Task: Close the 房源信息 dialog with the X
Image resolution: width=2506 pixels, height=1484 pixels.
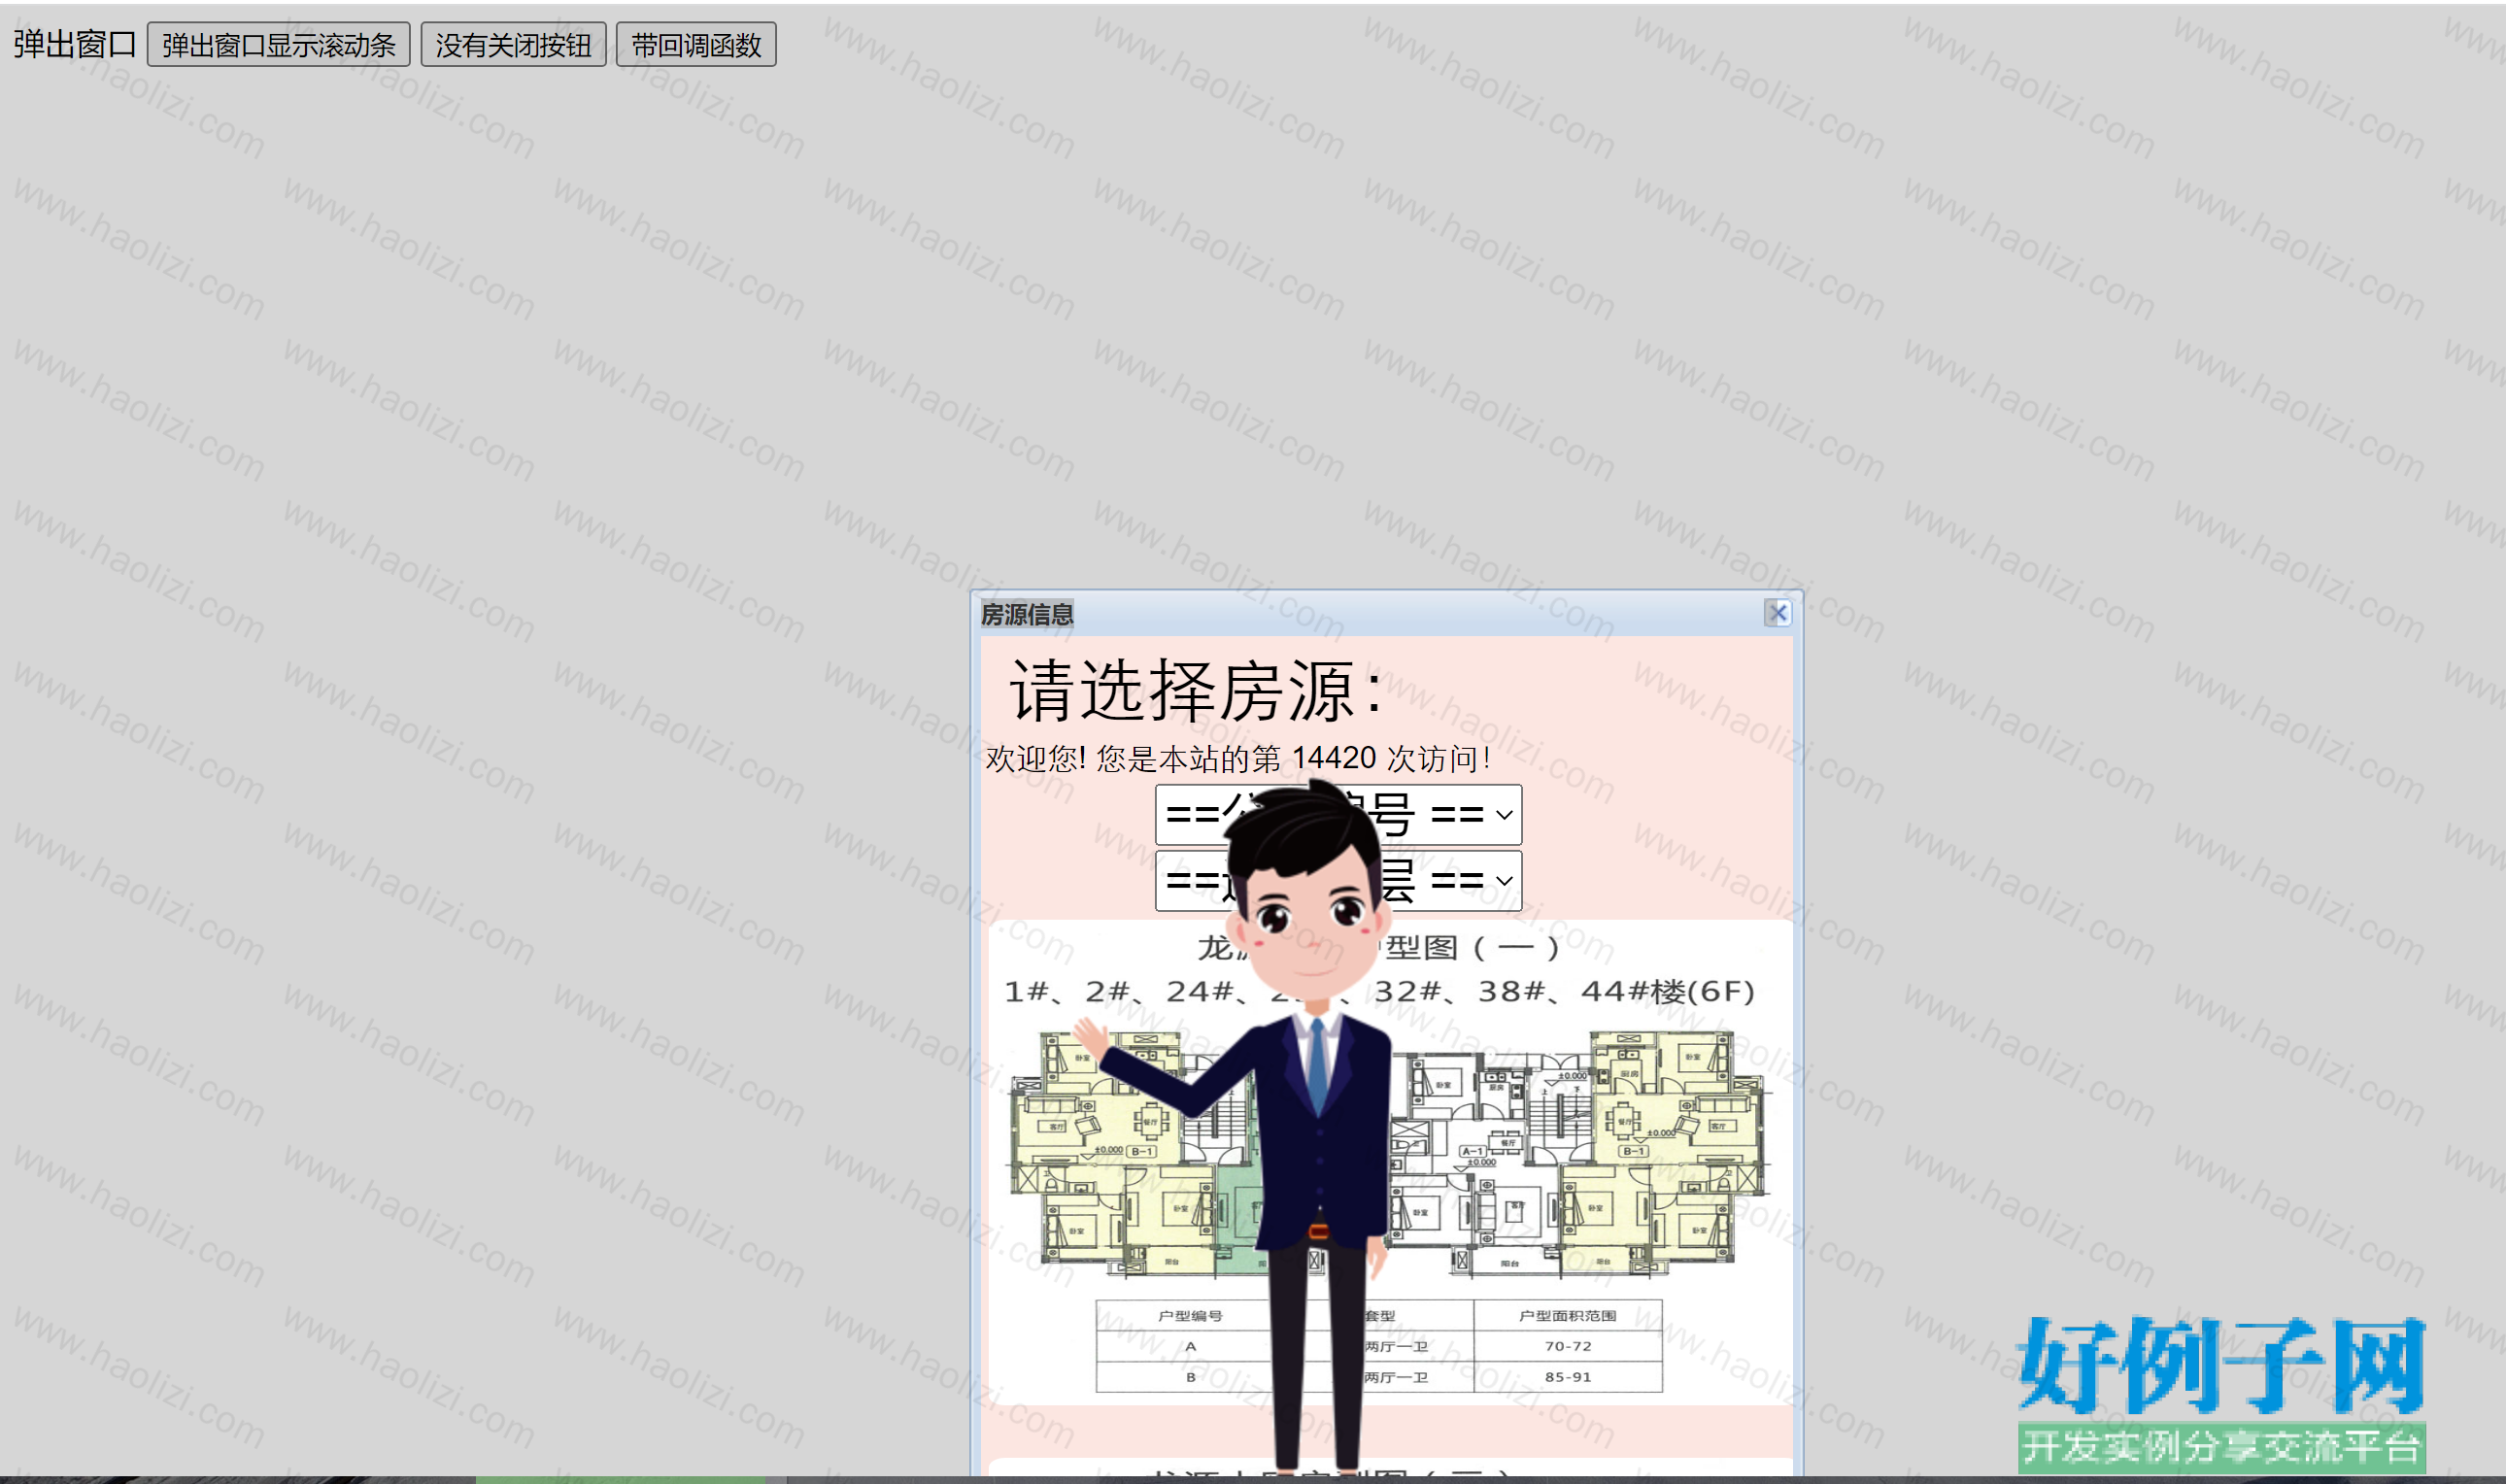Action: (x=1777, y=613)
